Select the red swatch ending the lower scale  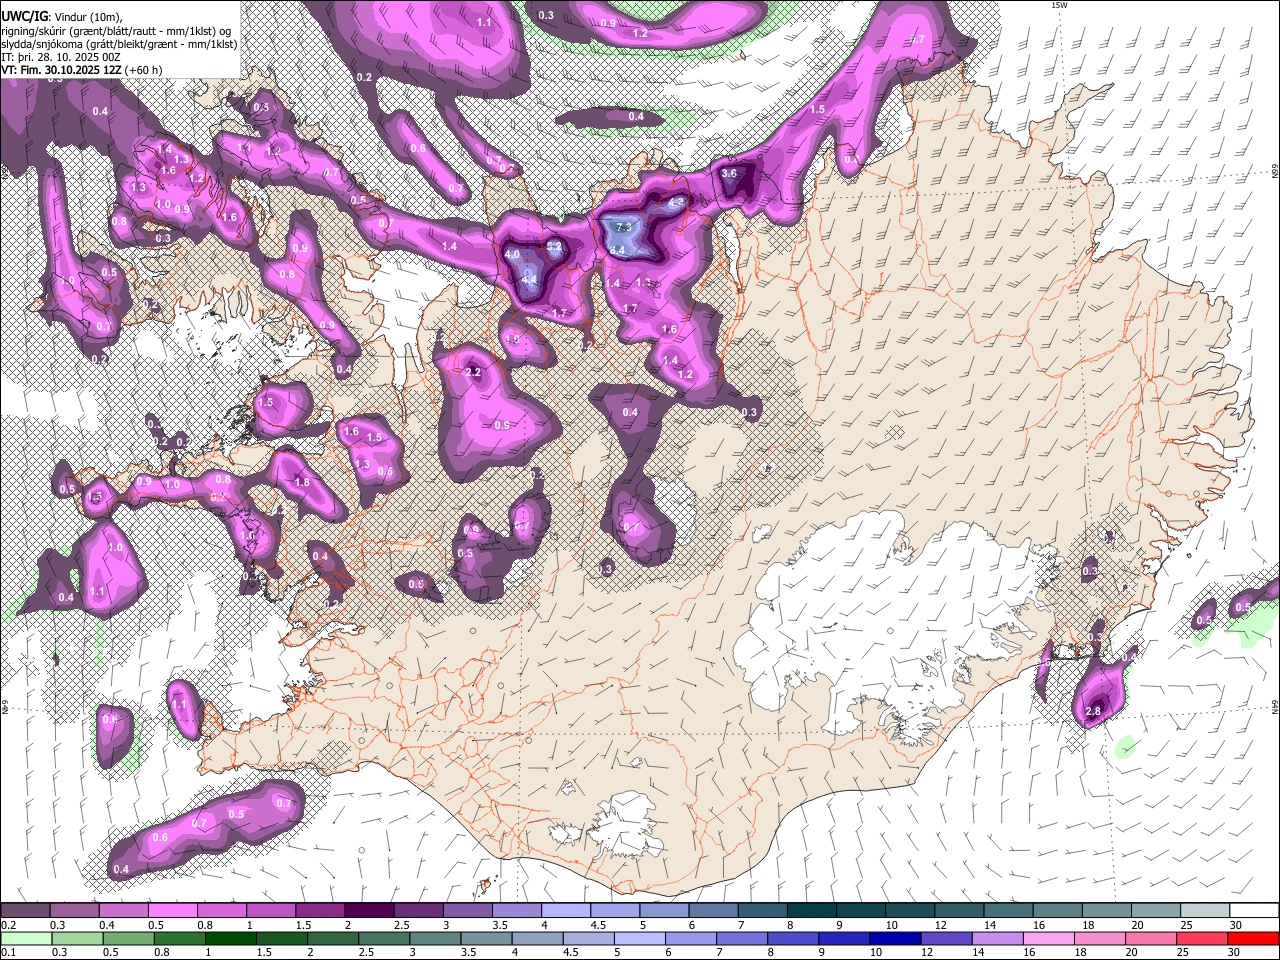tap(1253, 938)
